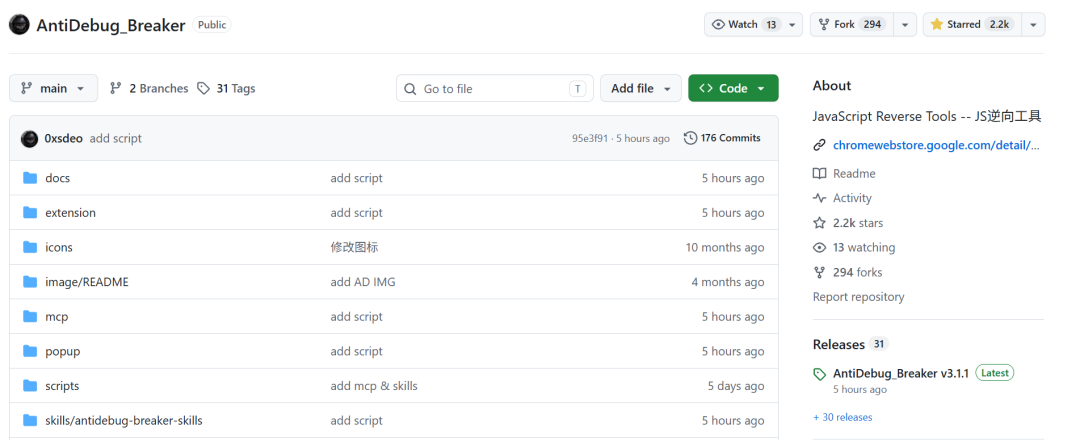Open the latest commit message add script

(x=116, y=138)
